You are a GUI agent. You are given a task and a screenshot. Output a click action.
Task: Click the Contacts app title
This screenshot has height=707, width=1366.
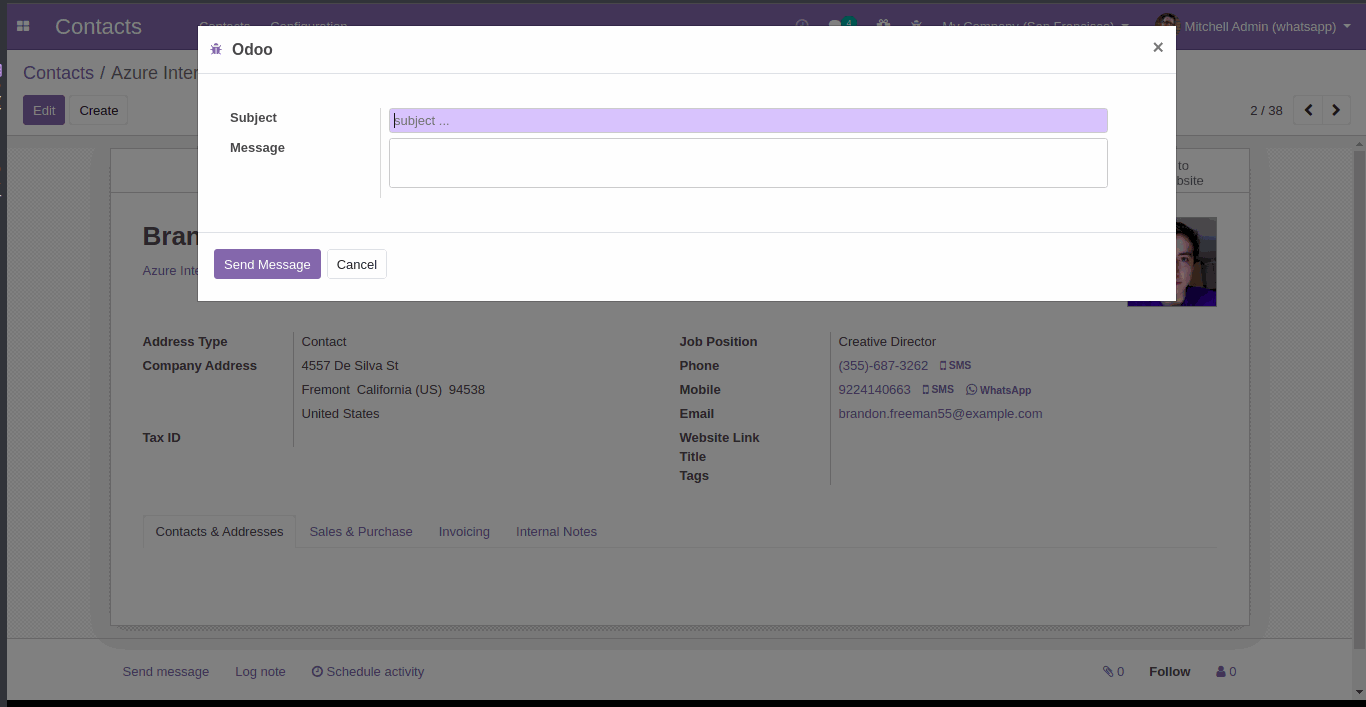pos(98,27)
